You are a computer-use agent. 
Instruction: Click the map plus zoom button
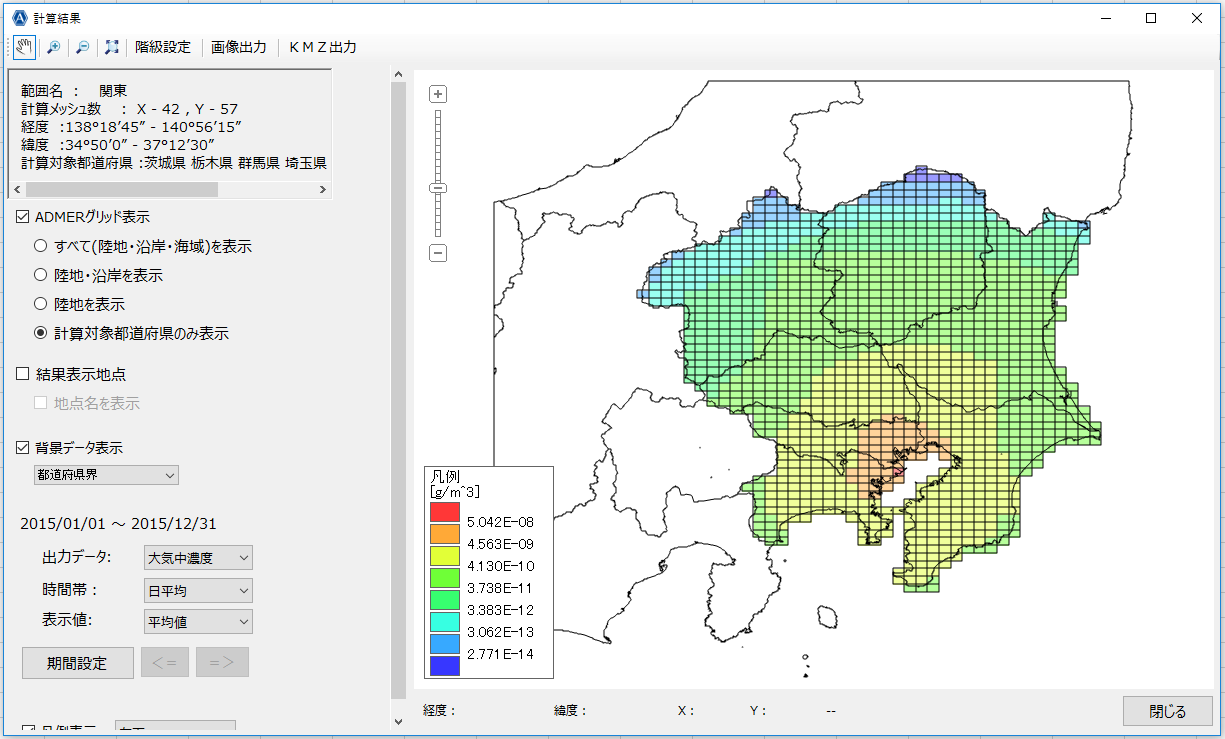click(x=438, y=94)
